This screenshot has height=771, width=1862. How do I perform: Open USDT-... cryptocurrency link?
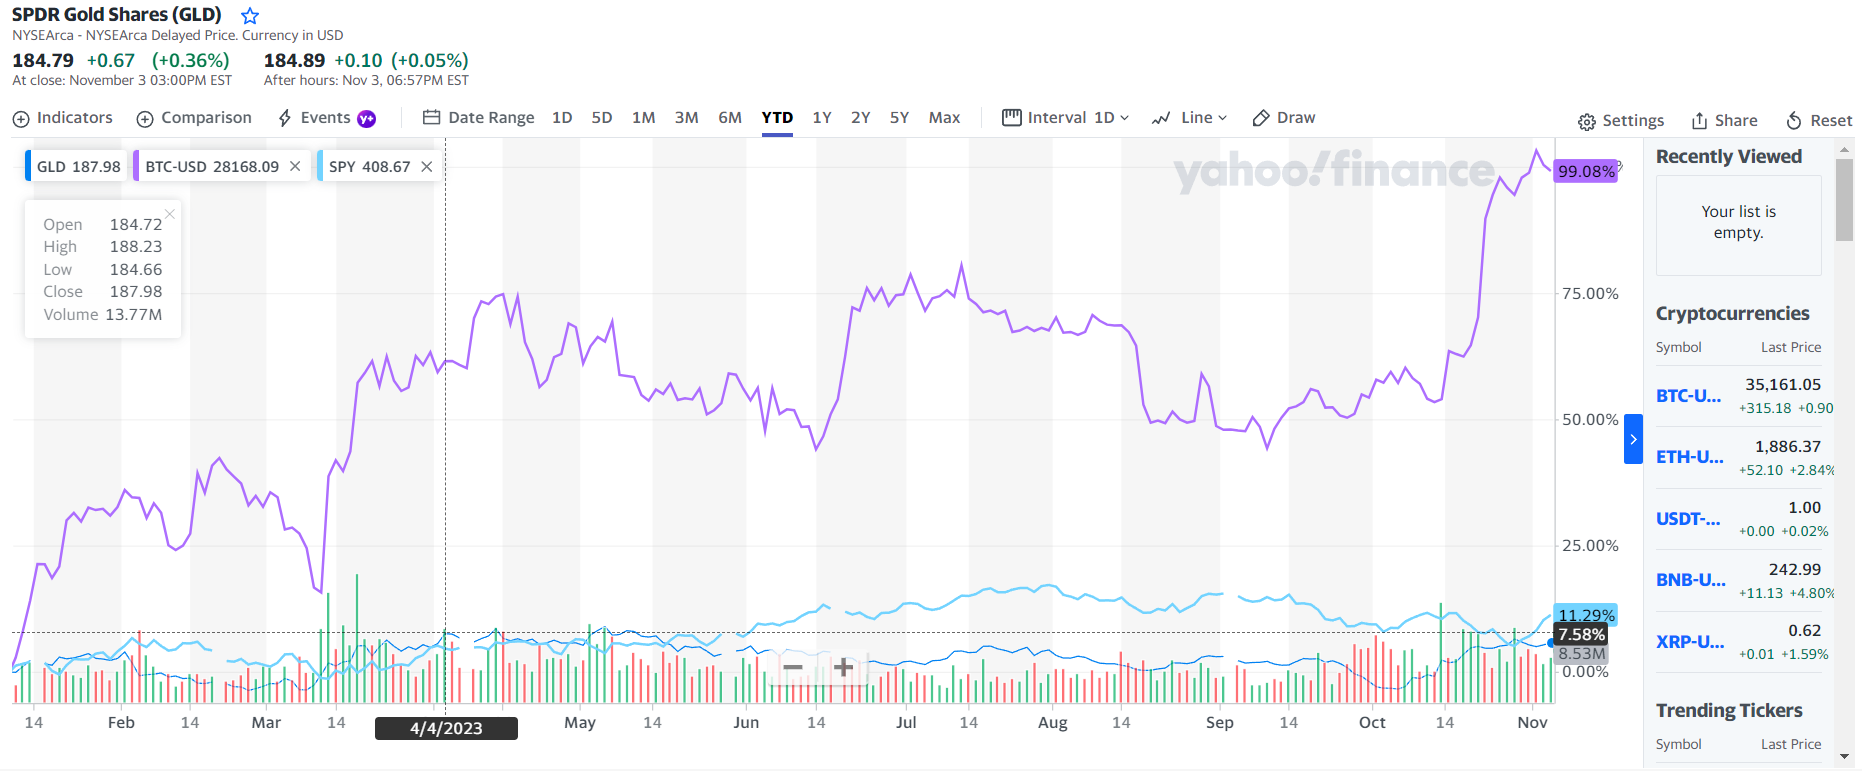[x=1688, y=519]
